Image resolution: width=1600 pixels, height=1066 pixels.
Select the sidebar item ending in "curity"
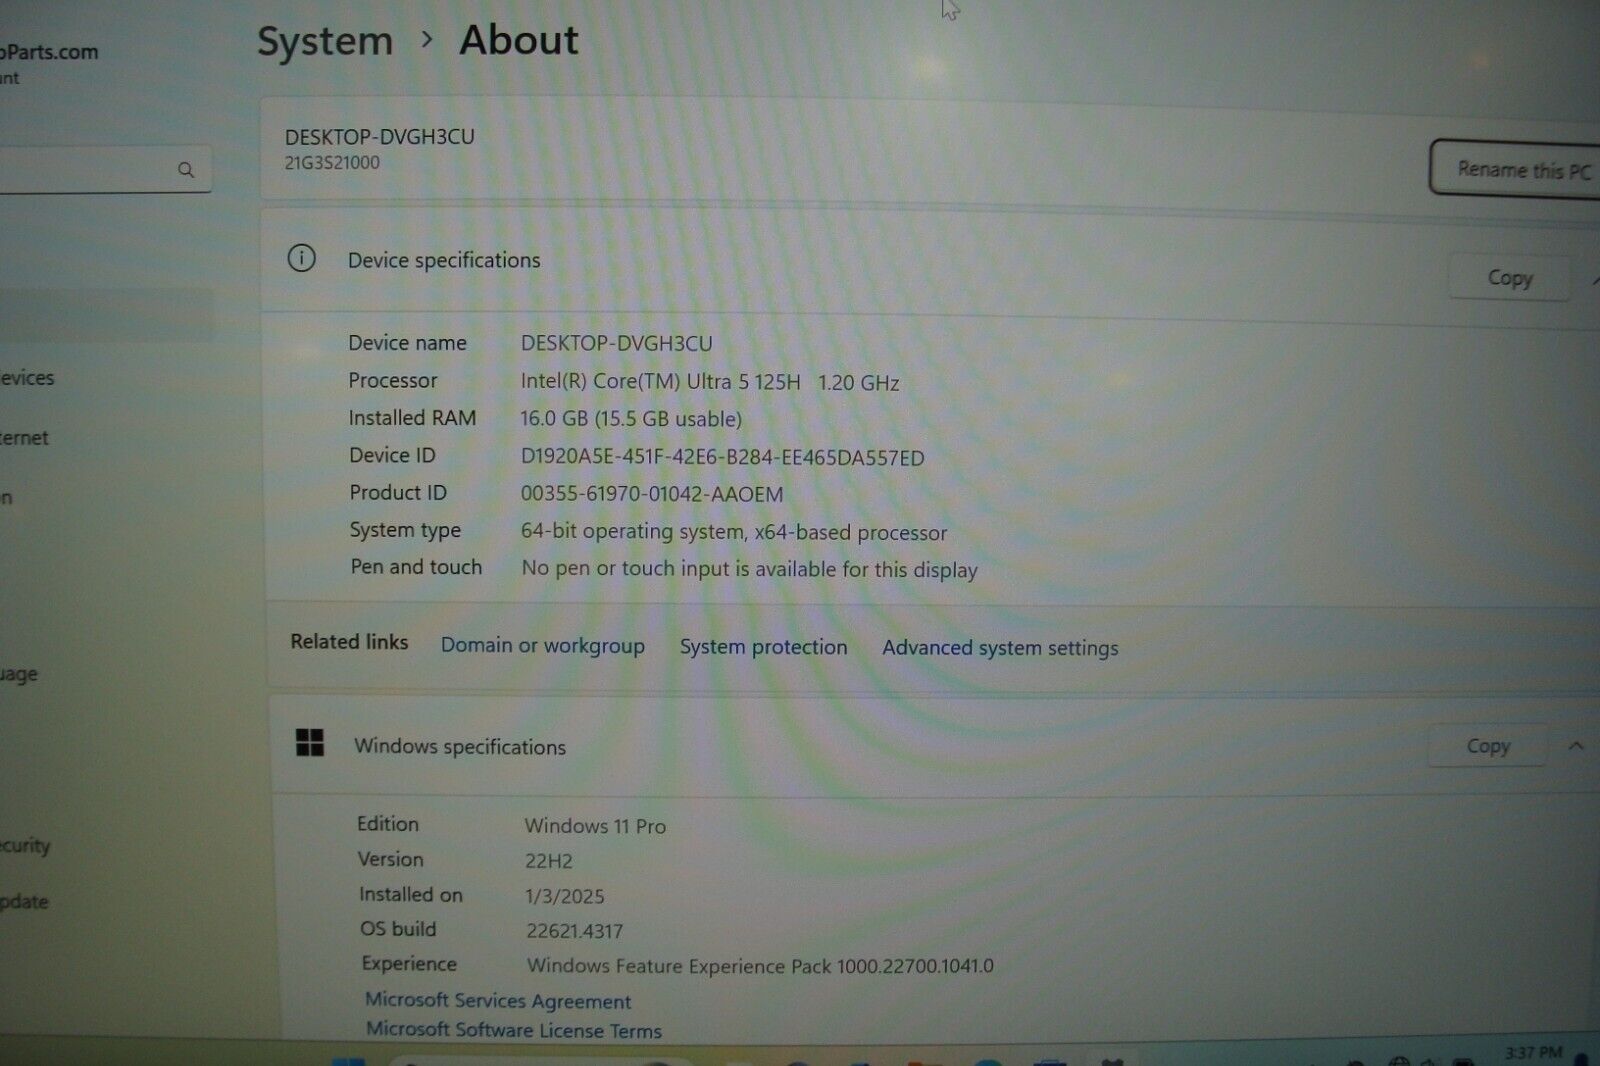click(x=25, y=845)
